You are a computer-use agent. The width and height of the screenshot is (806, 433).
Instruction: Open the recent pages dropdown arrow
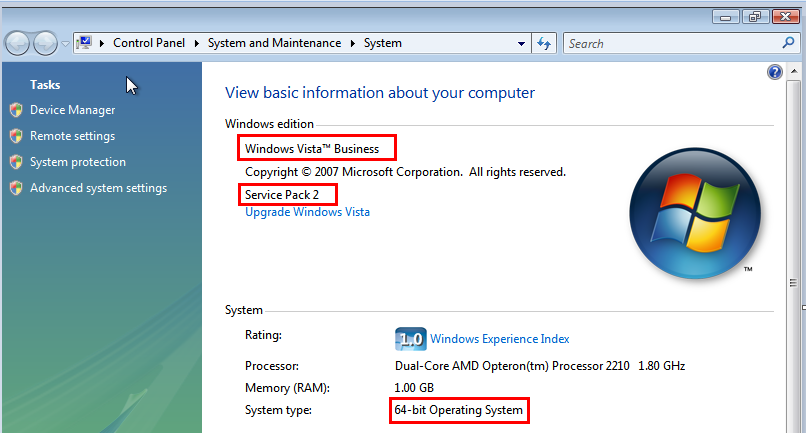[65, 44]
